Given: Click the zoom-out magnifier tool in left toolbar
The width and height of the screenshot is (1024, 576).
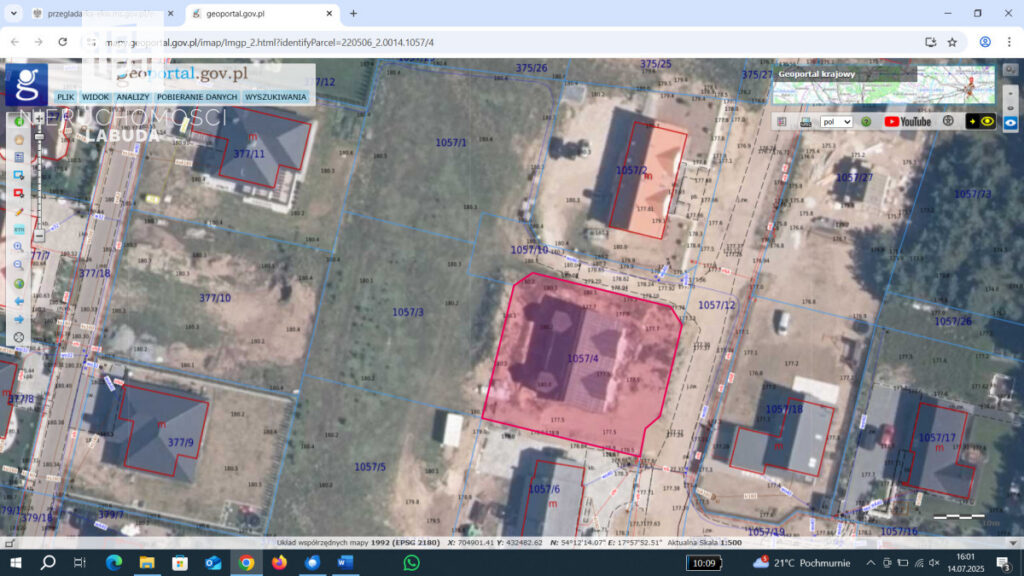Looking at the screenshot, I should pos(18,265).
